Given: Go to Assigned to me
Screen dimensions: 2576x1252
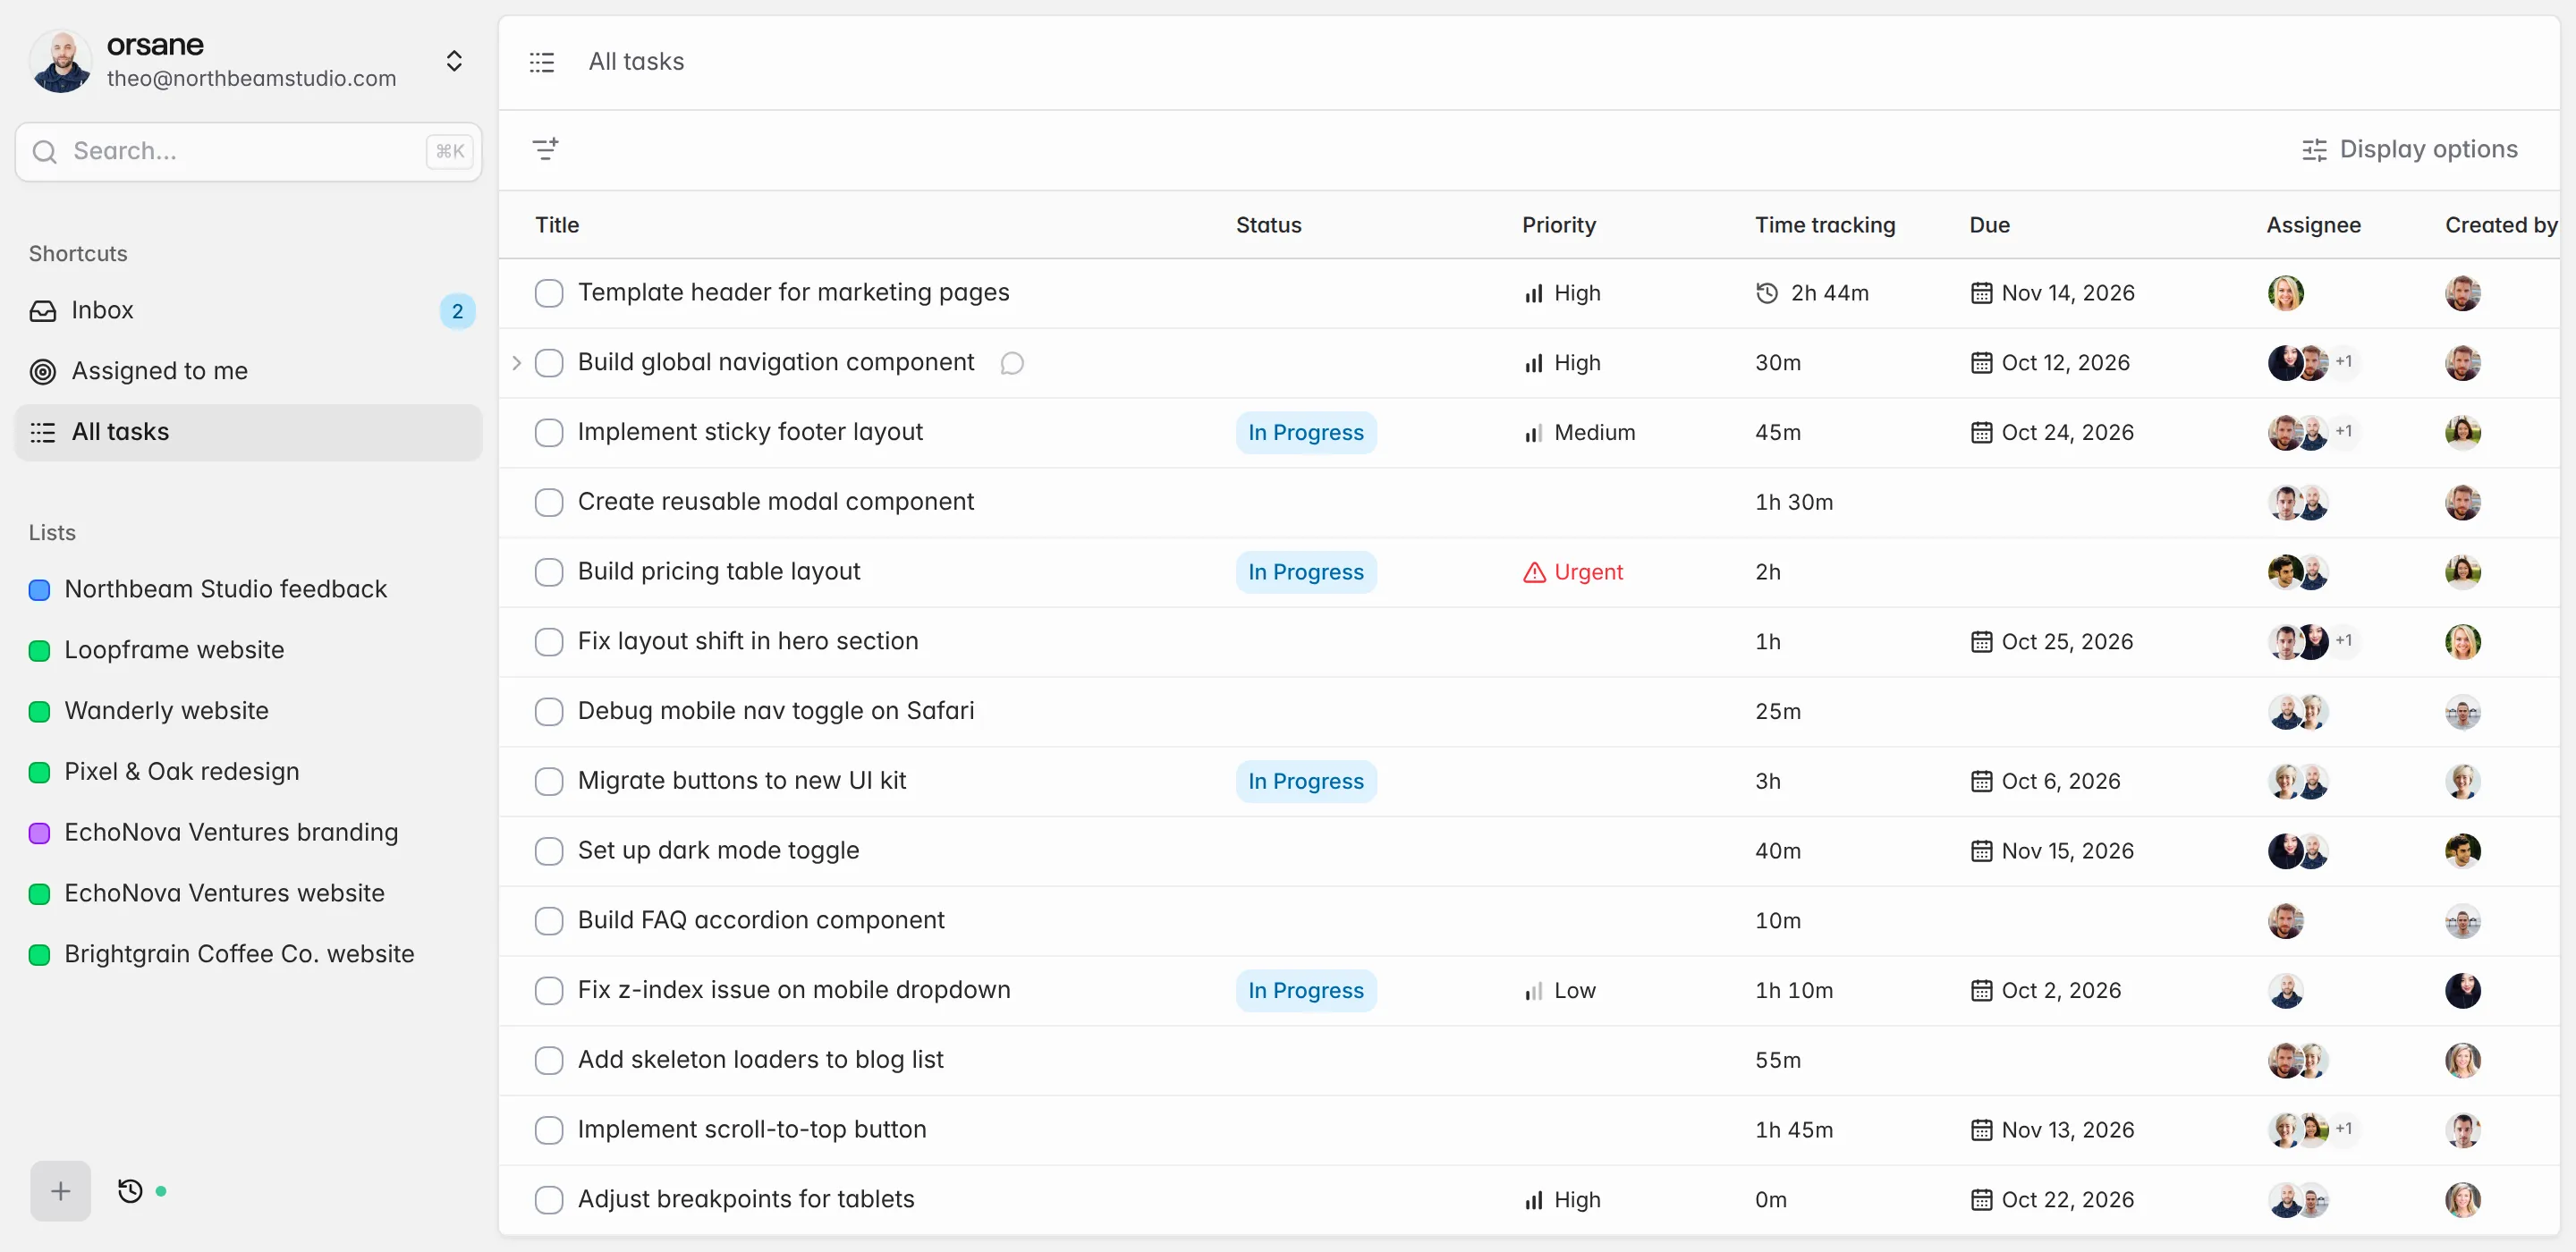Looking at the screenshot, I should pos(248,372).
